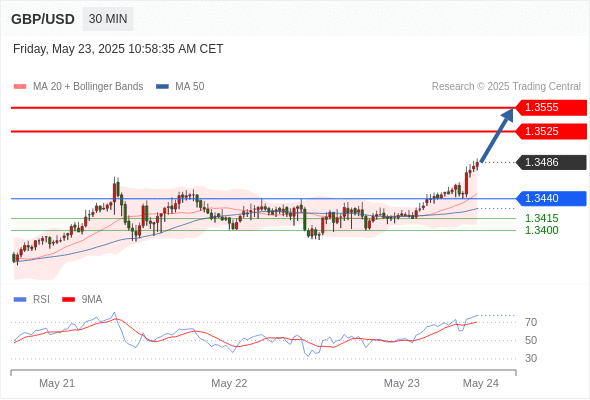590x400 pixels.
Task: Click the MA 50 blue legend swatch
Action: (162, 87)
